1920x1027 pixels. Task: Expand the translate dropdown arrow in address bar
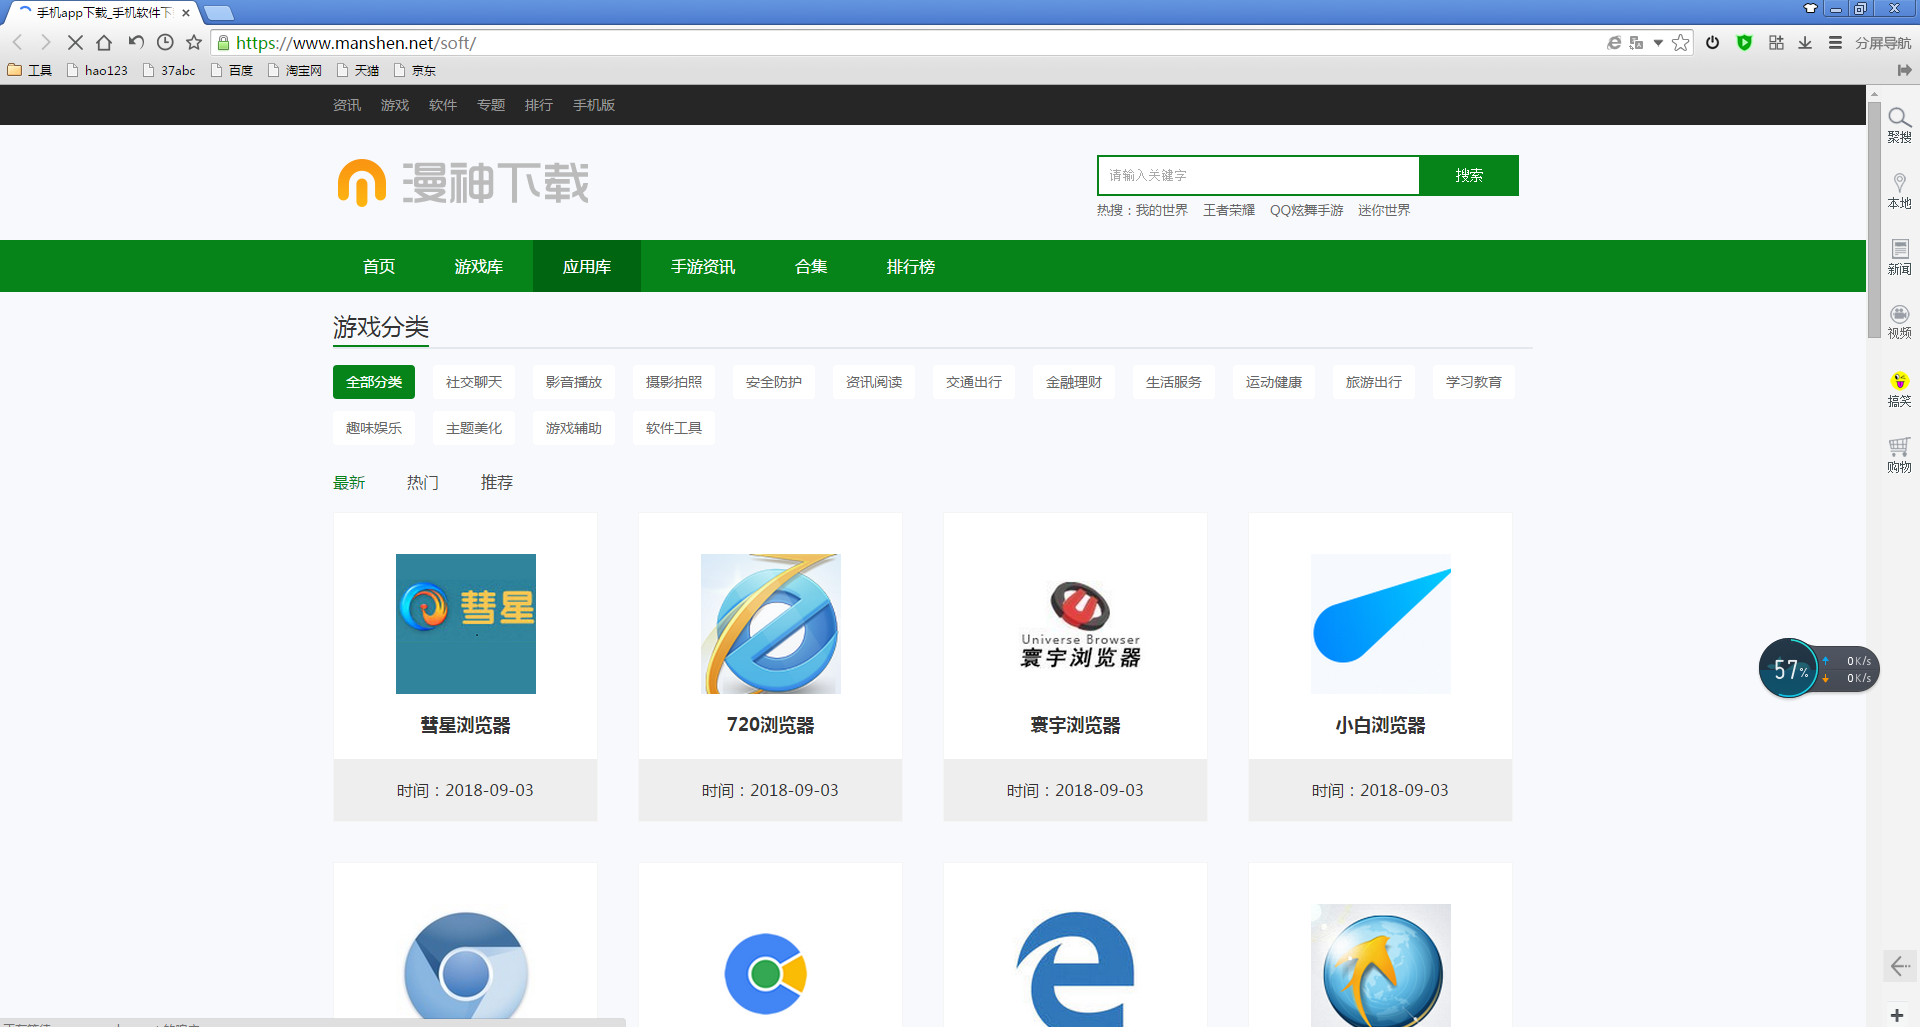[x=1658, y=43]
